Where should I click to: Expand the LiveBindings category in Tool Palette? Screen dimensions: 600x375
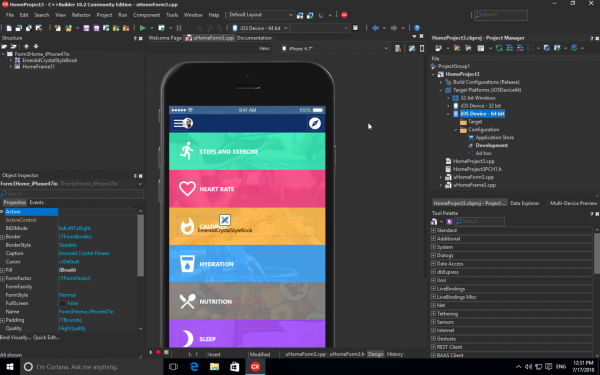point(434,289)
